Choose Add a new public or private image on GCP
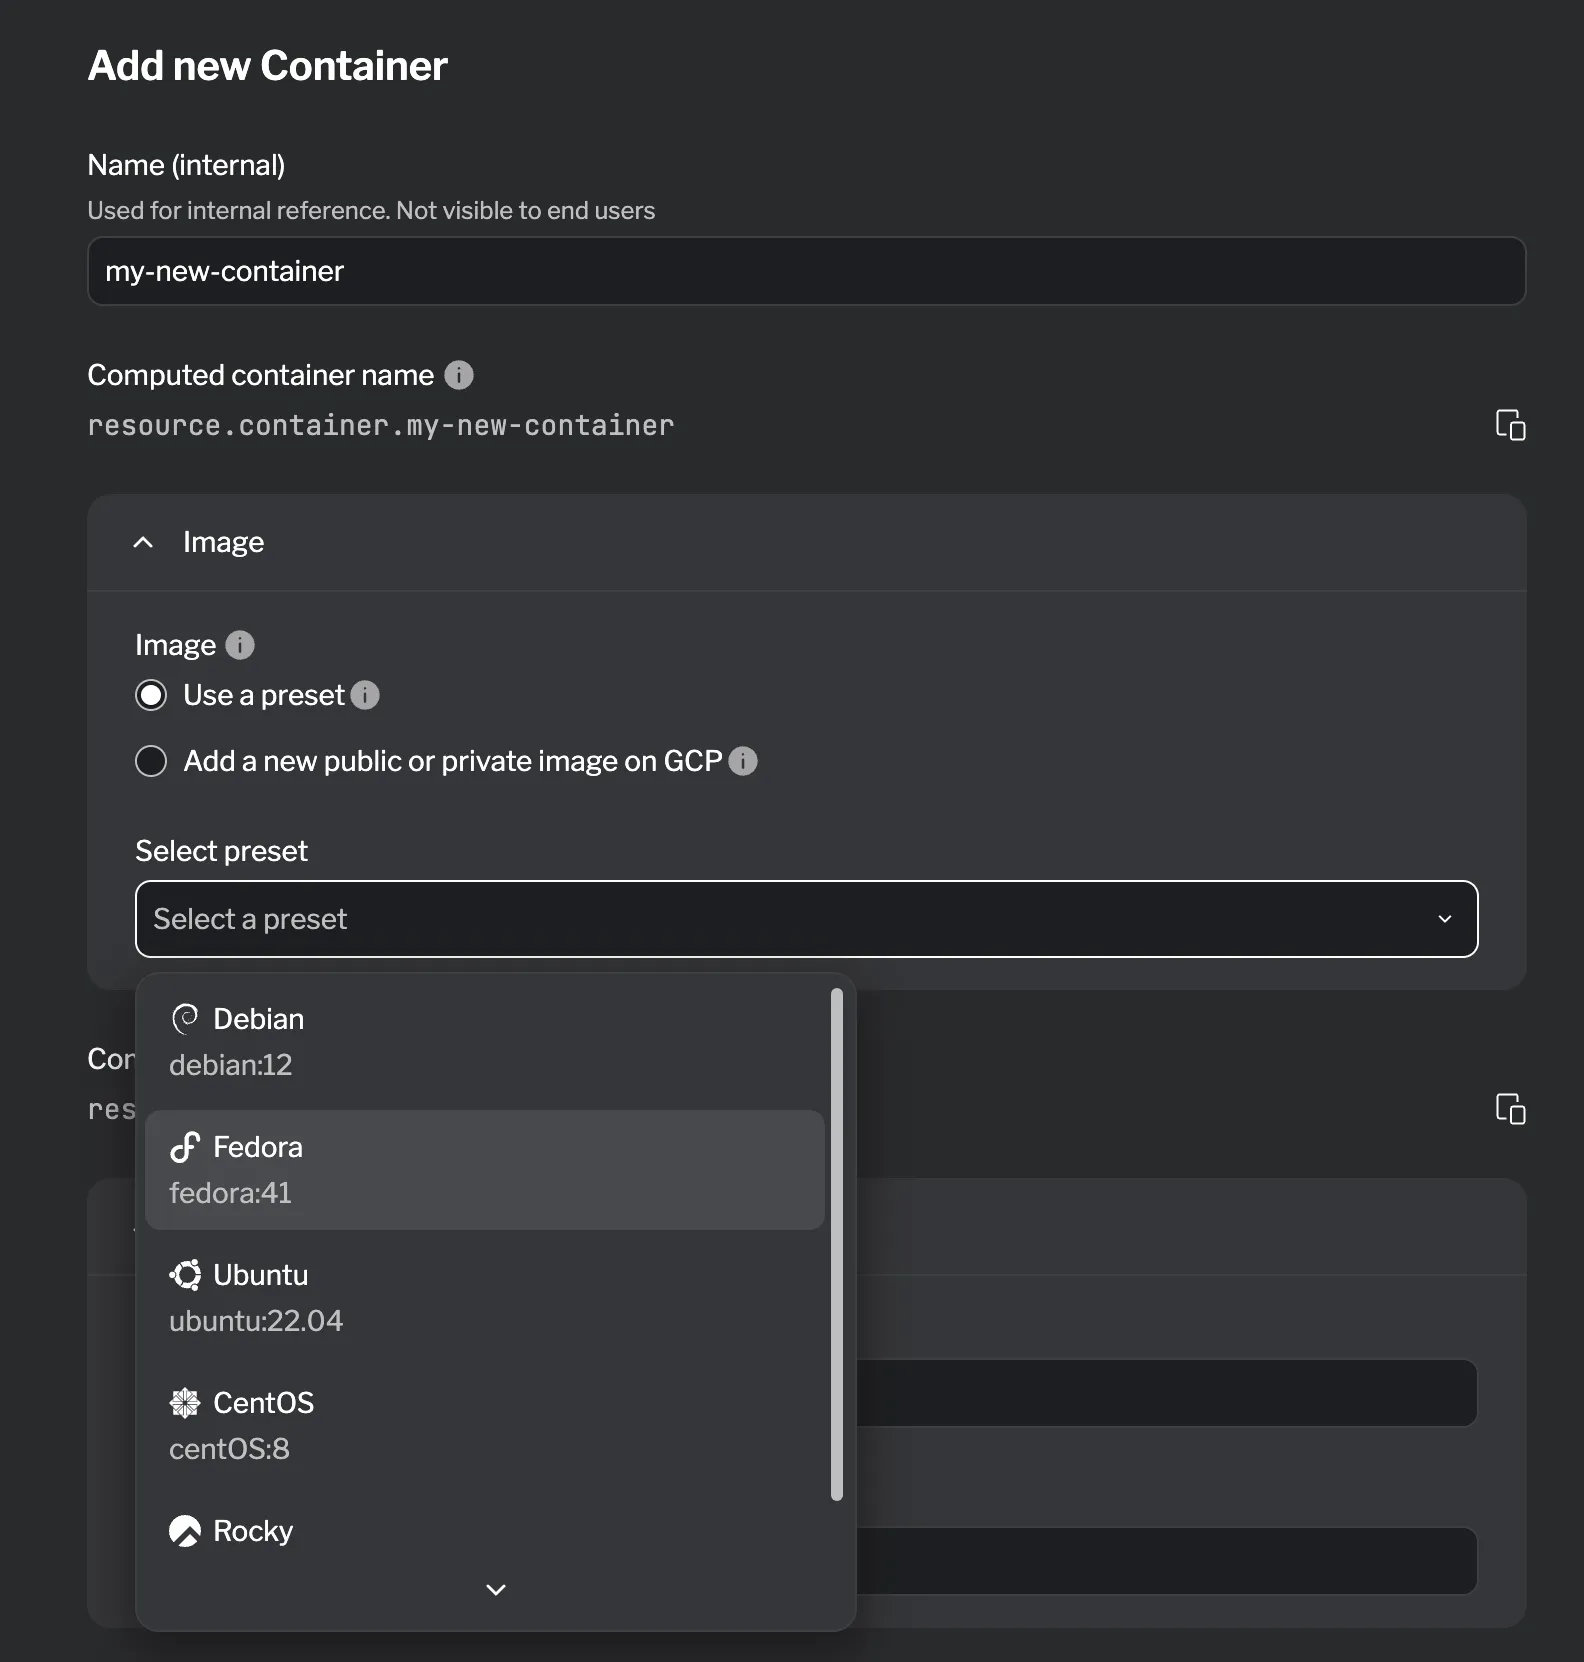 point(151,761)
